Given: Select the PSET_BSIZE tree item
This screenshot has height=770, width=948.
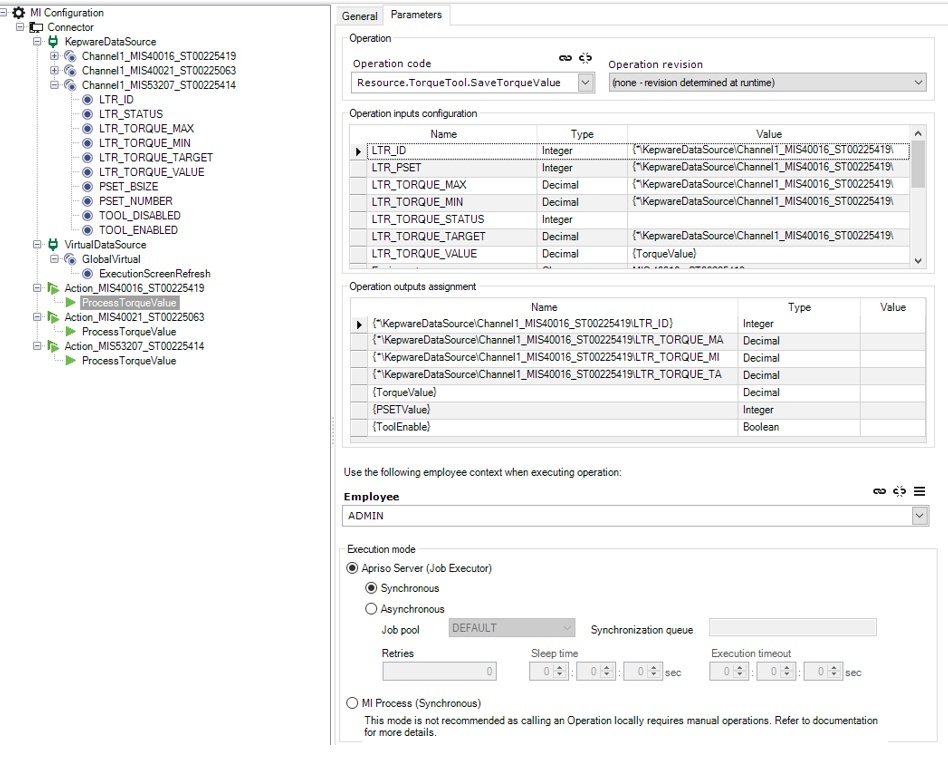Looking at the screenshot, I should click(x=129, y=187).
